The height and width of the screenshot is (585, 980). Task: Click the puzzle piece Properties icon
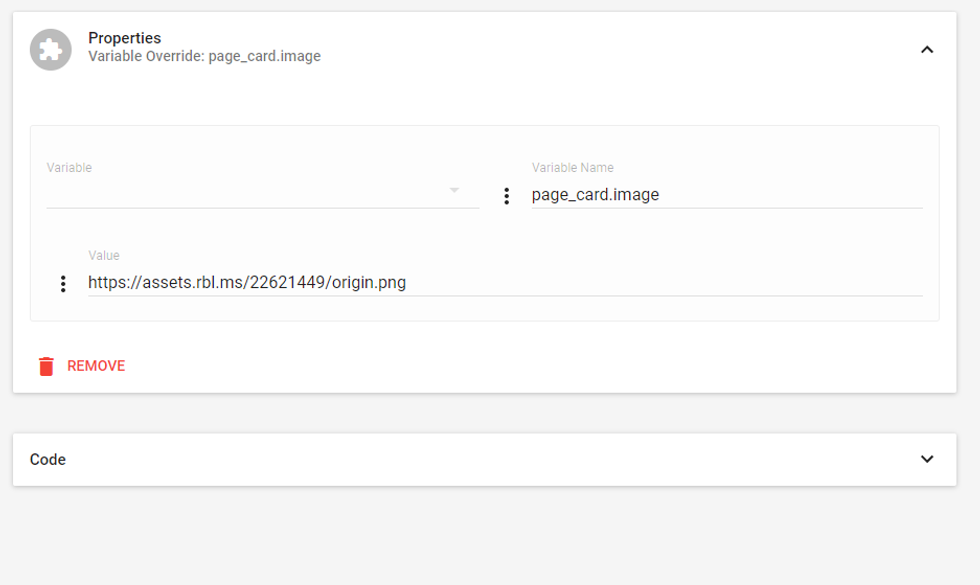[x=50, y=49]
